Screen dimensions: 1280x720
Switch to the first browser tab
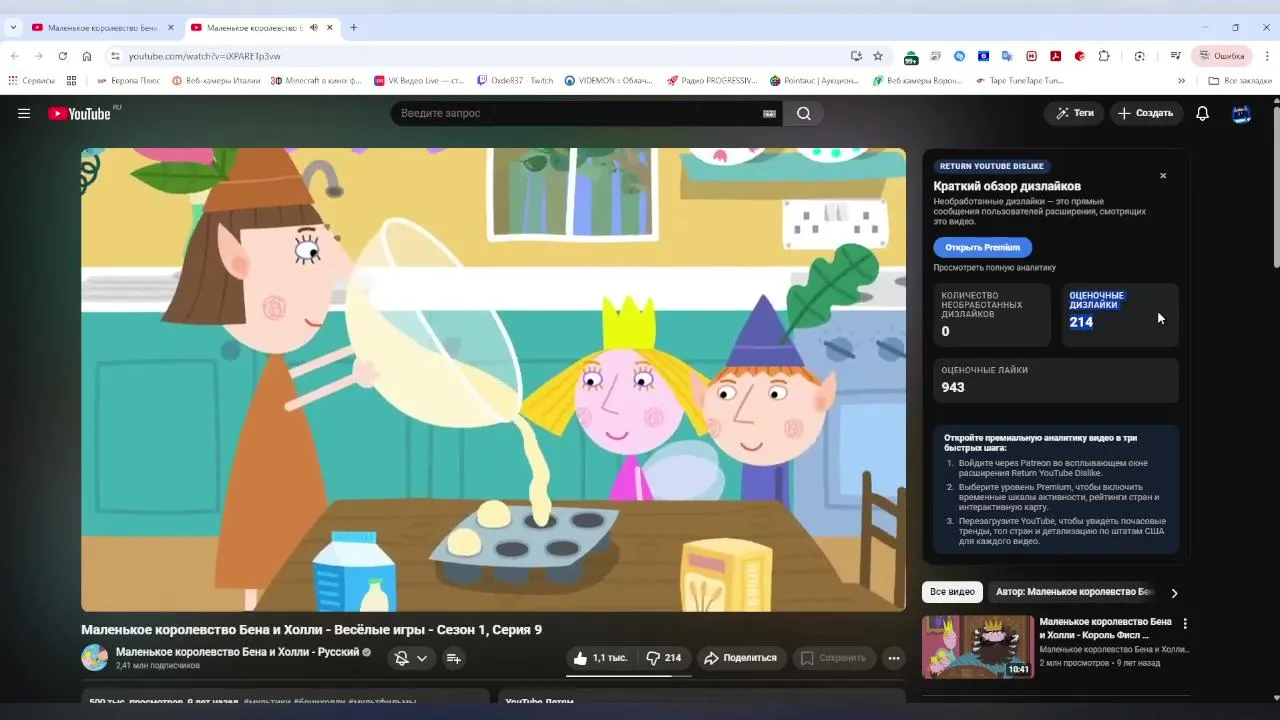tap(102, 28)
